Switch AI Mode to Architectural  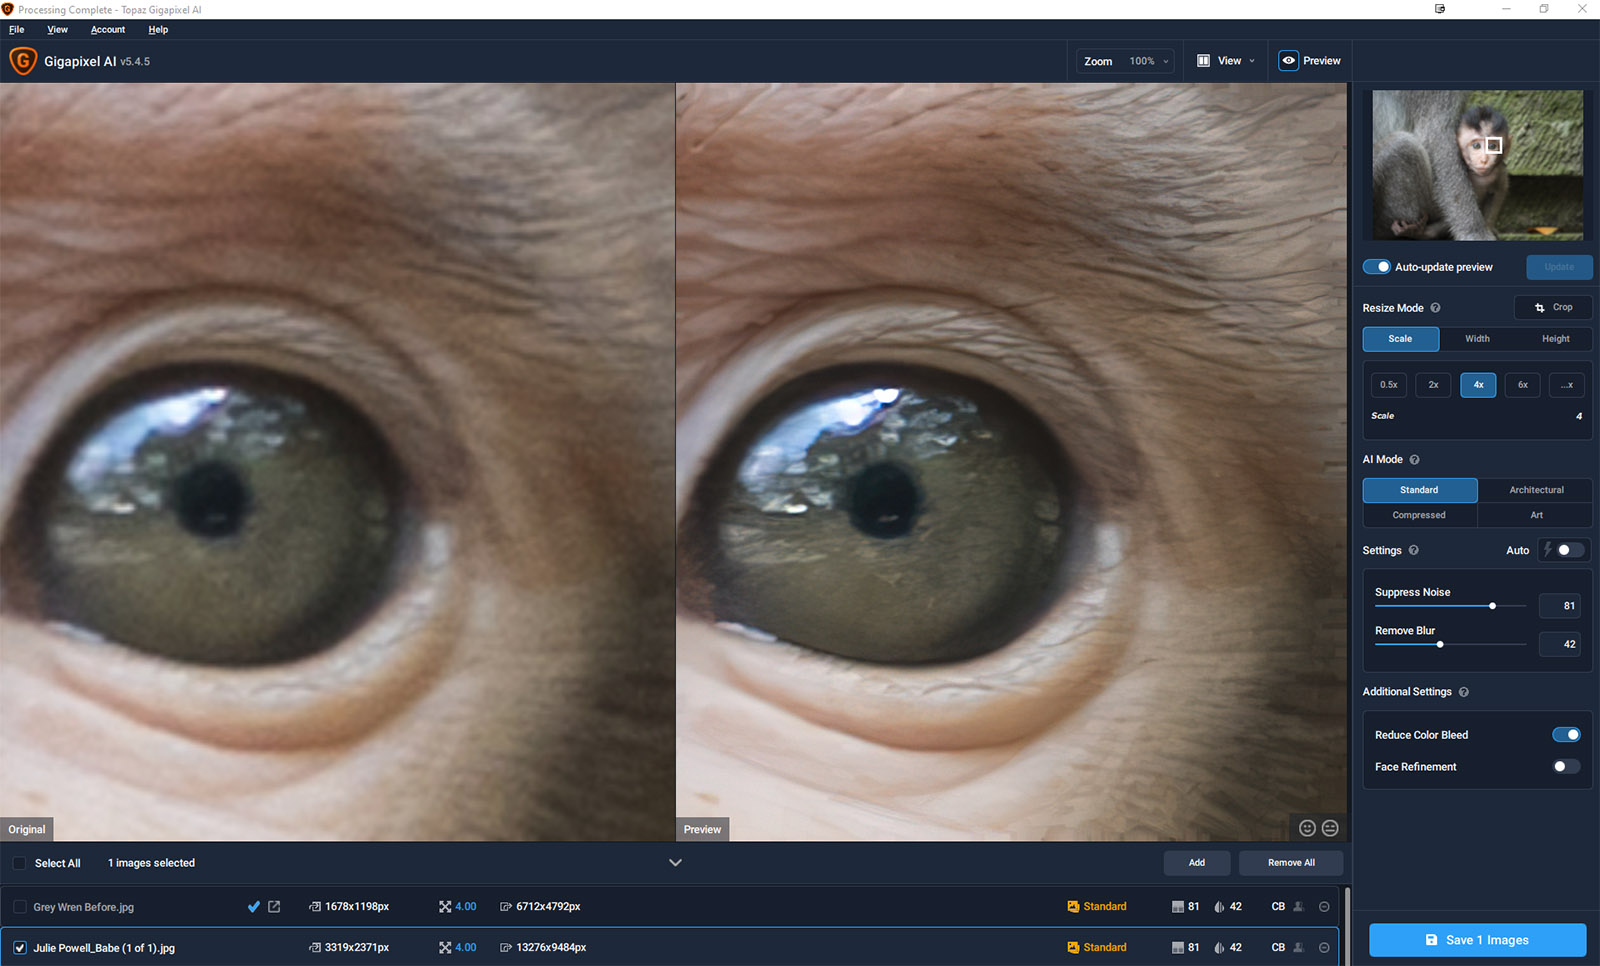1535,490
